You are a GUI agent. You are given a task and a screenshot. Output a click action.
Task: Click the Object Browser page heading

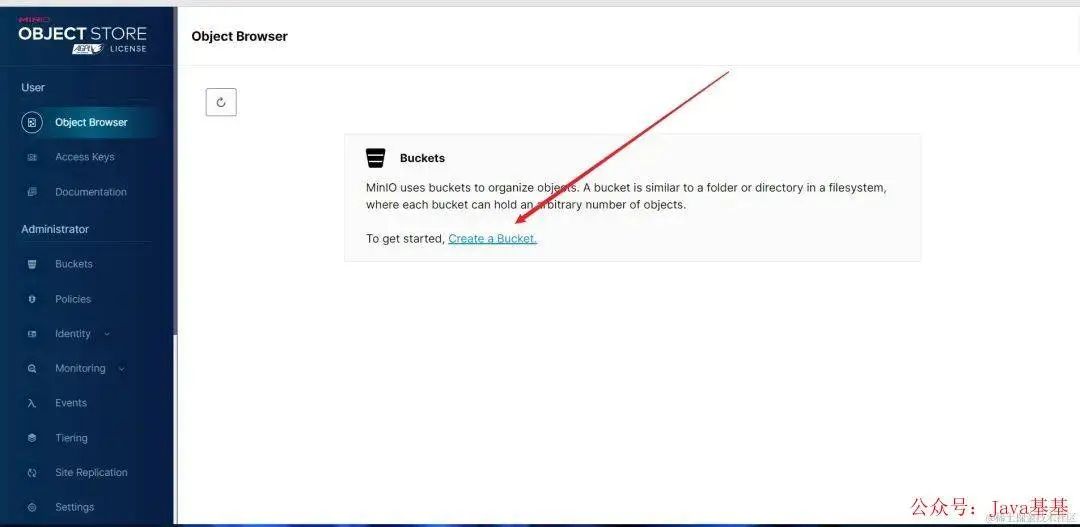point(240,37)
